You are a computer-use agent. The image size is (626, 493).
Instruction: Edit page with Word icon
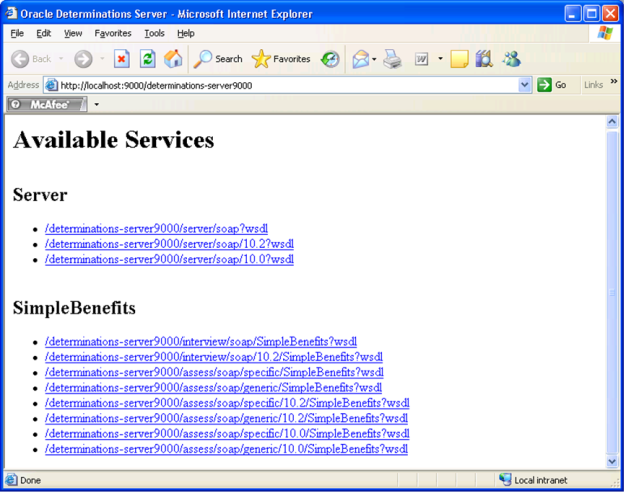click(x=422, y=59)
